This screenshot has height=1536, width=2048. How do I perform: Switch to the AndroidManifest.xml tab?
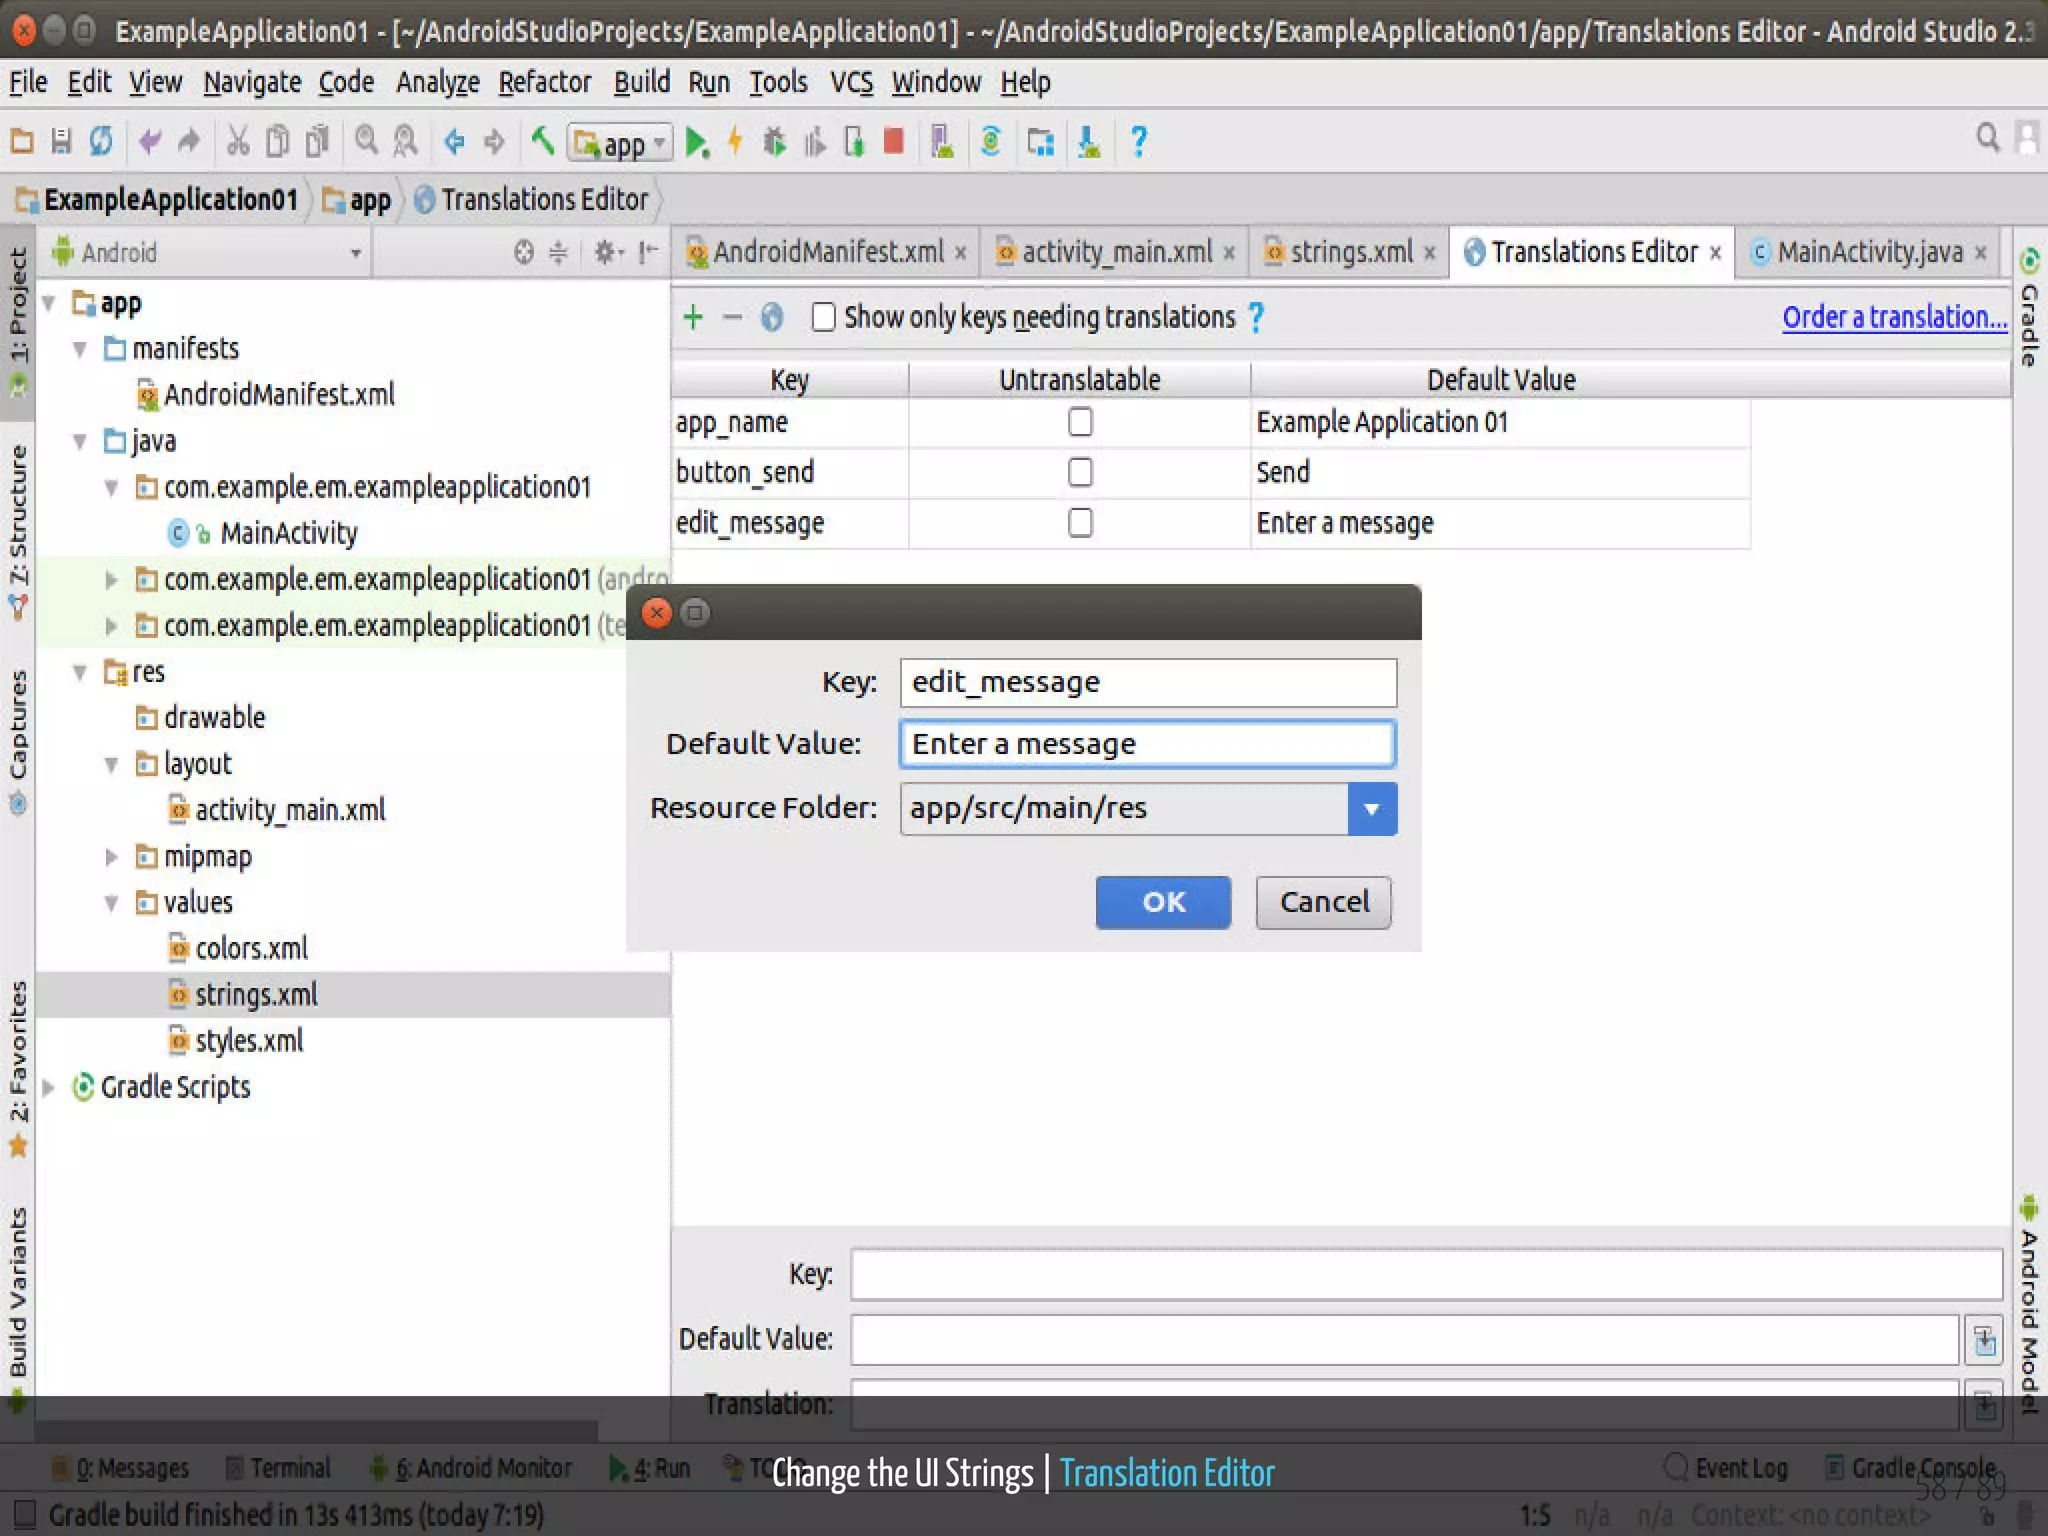click(827, 252)
